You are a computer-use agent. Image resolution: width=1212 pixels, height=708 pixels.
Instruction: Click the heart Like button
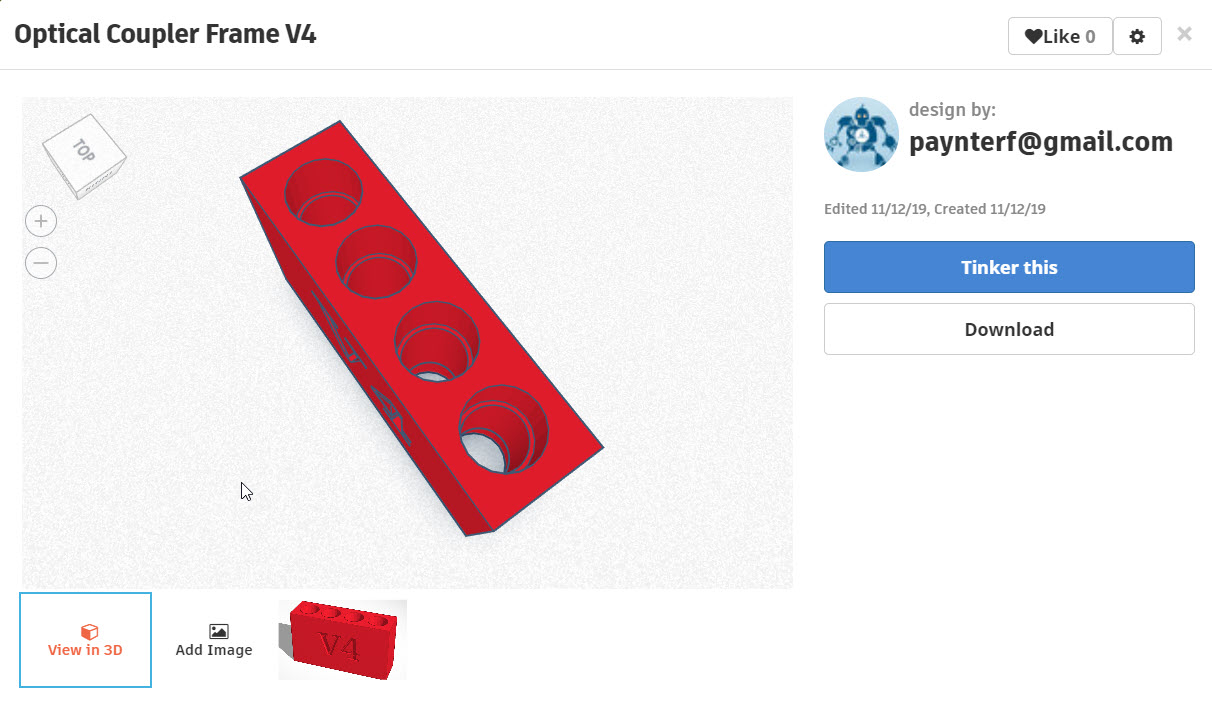pos(1060,37)
